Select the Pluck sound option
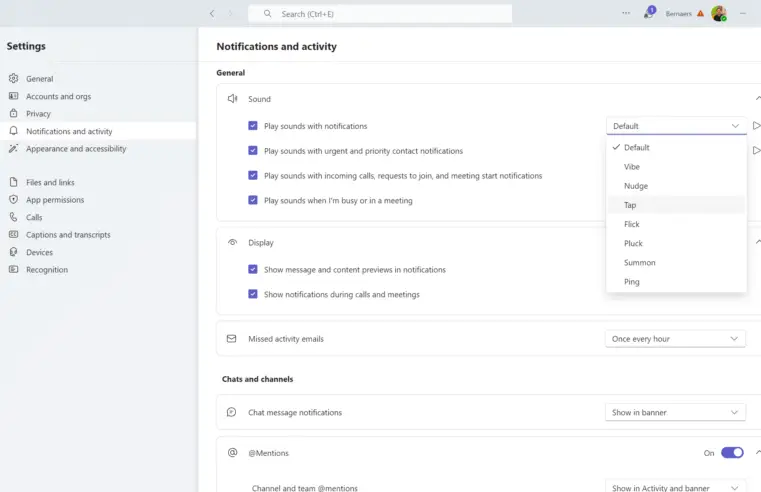761x492 pixels. coord(677,243)
